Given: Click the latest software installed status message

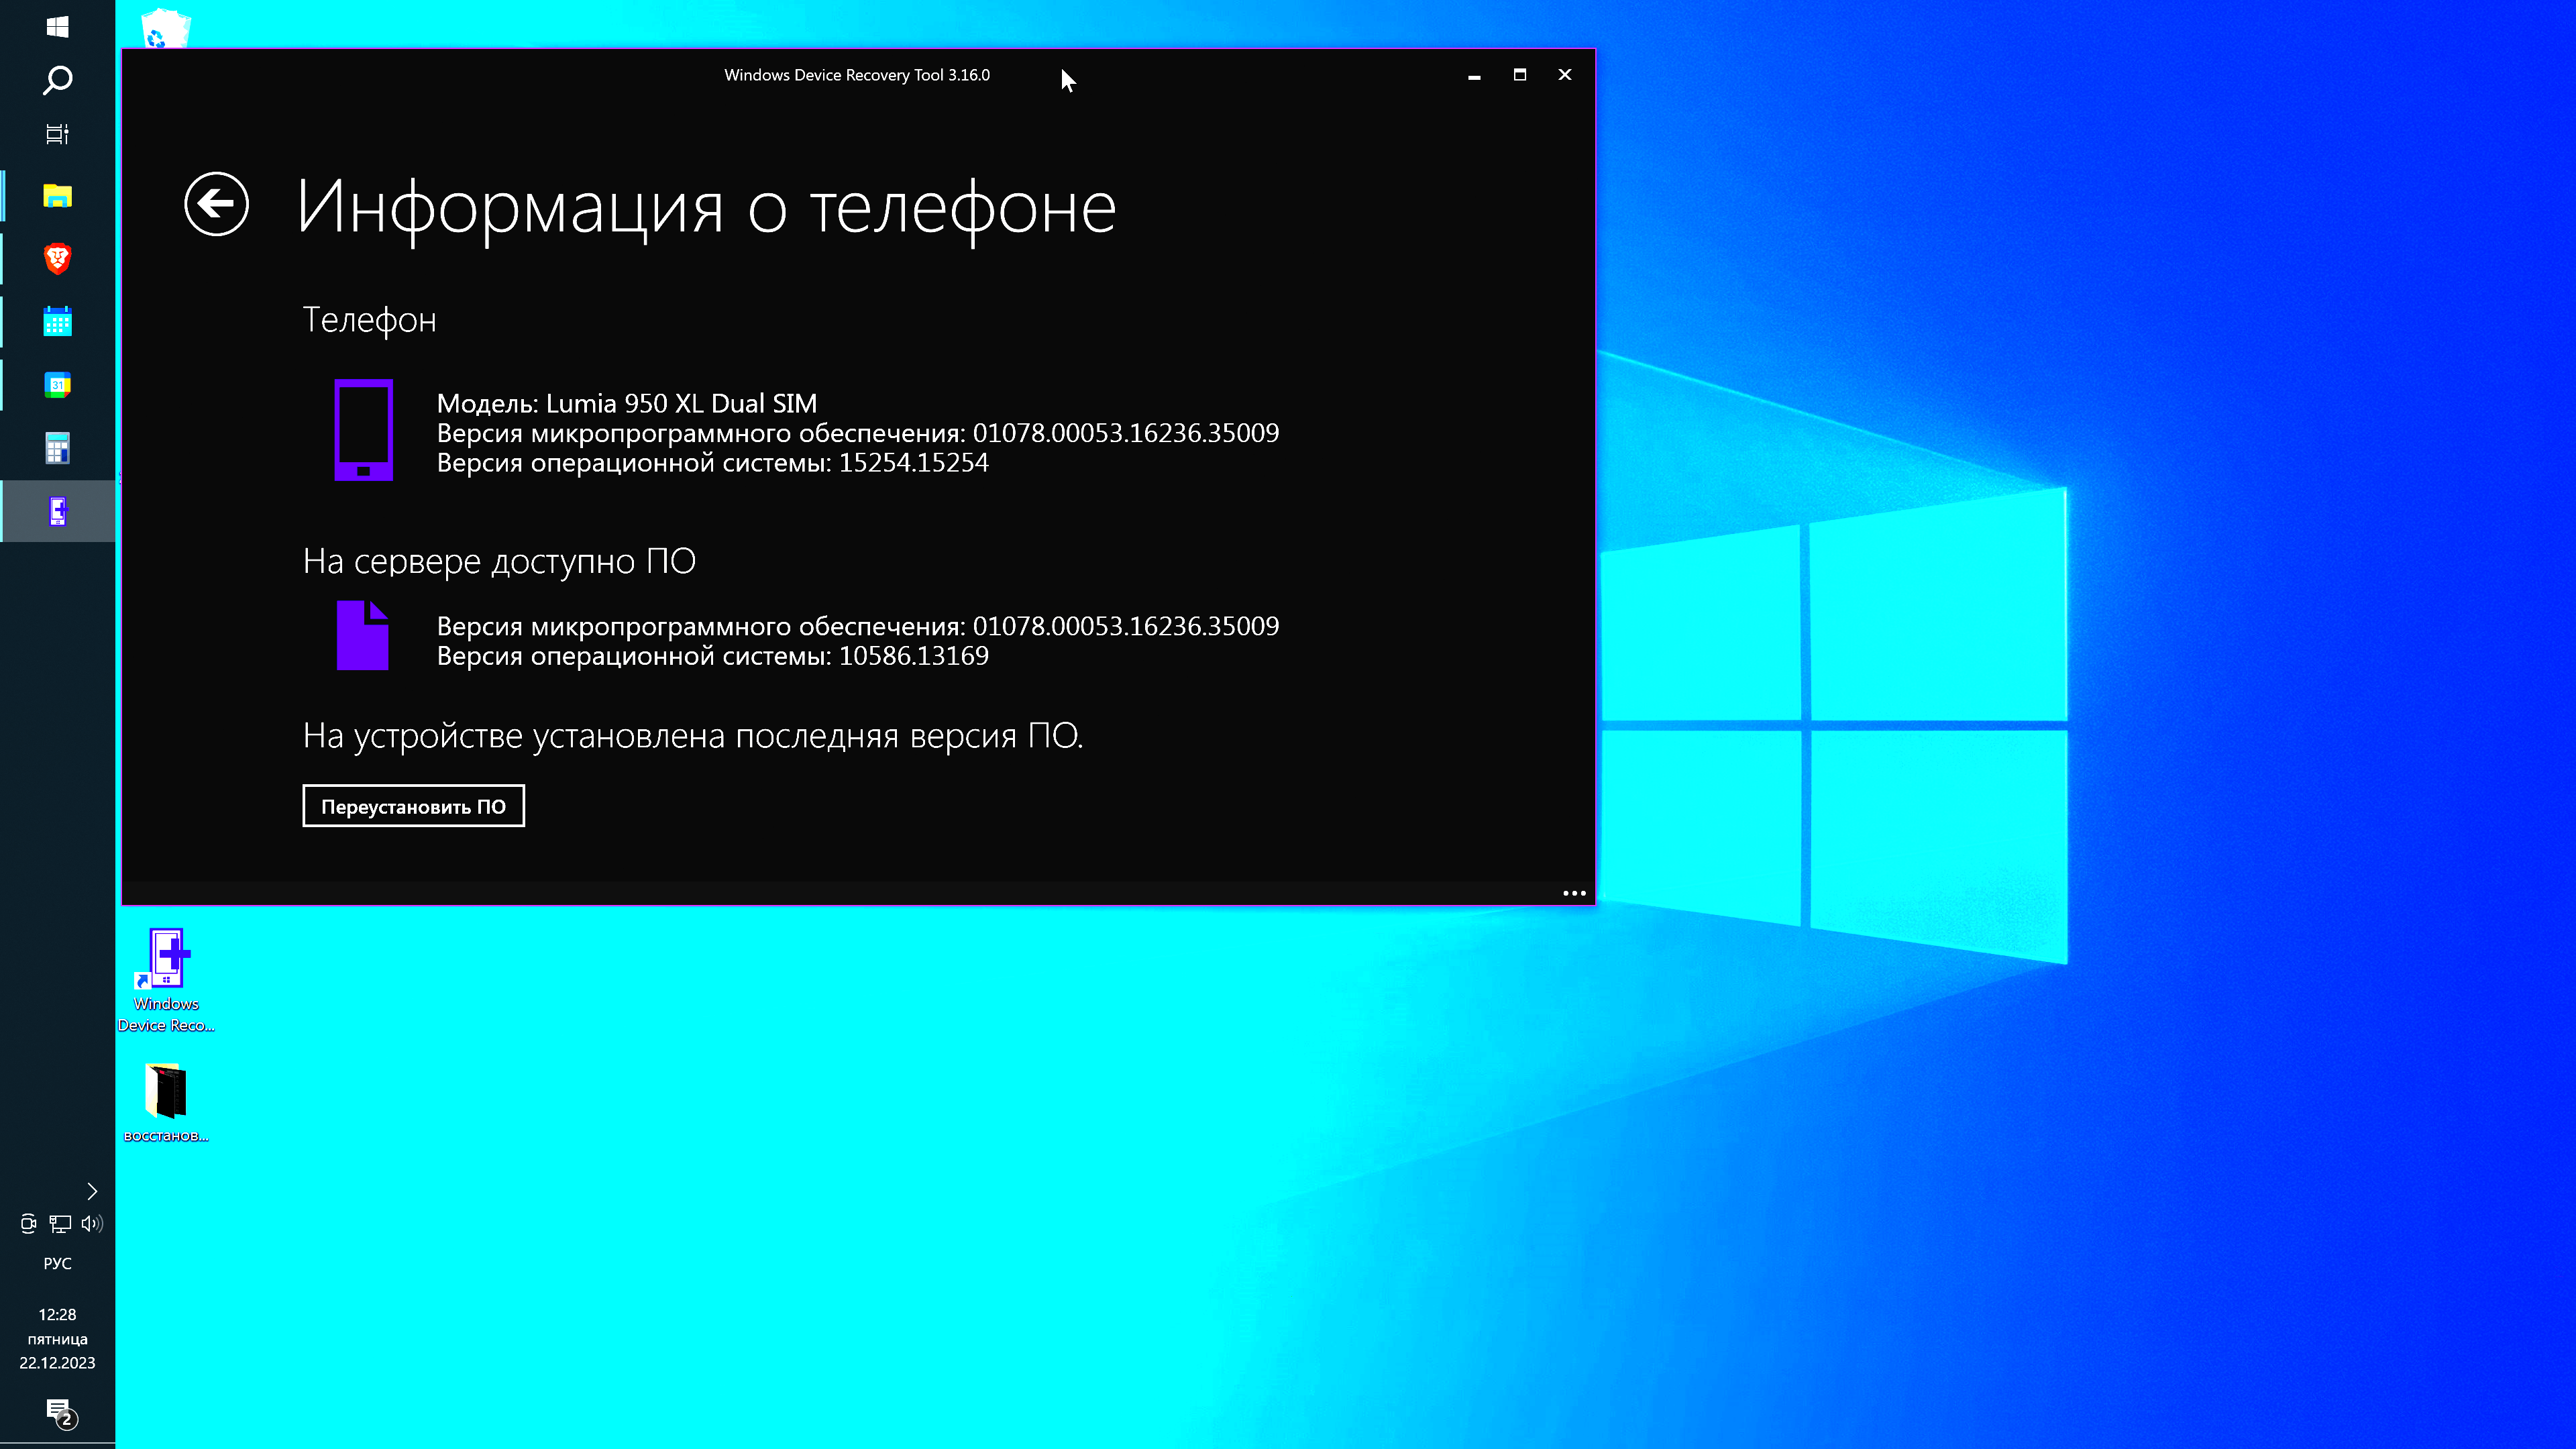Looking at the screenshot, I should tap(693, 735).
